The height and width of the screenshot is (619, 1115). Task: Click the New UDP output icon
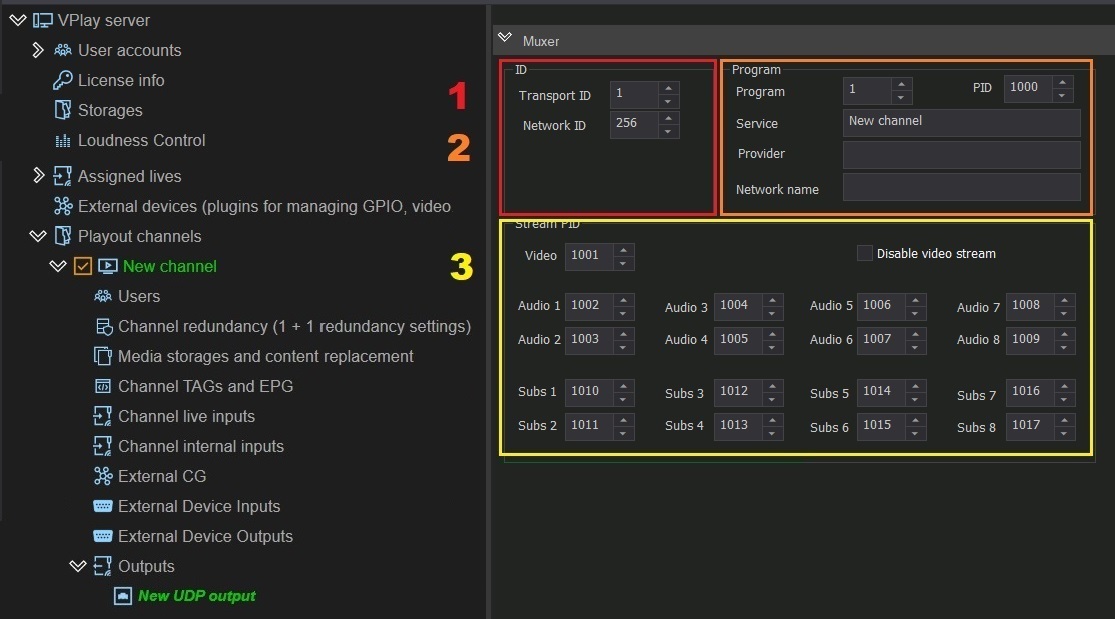point(122,596)
